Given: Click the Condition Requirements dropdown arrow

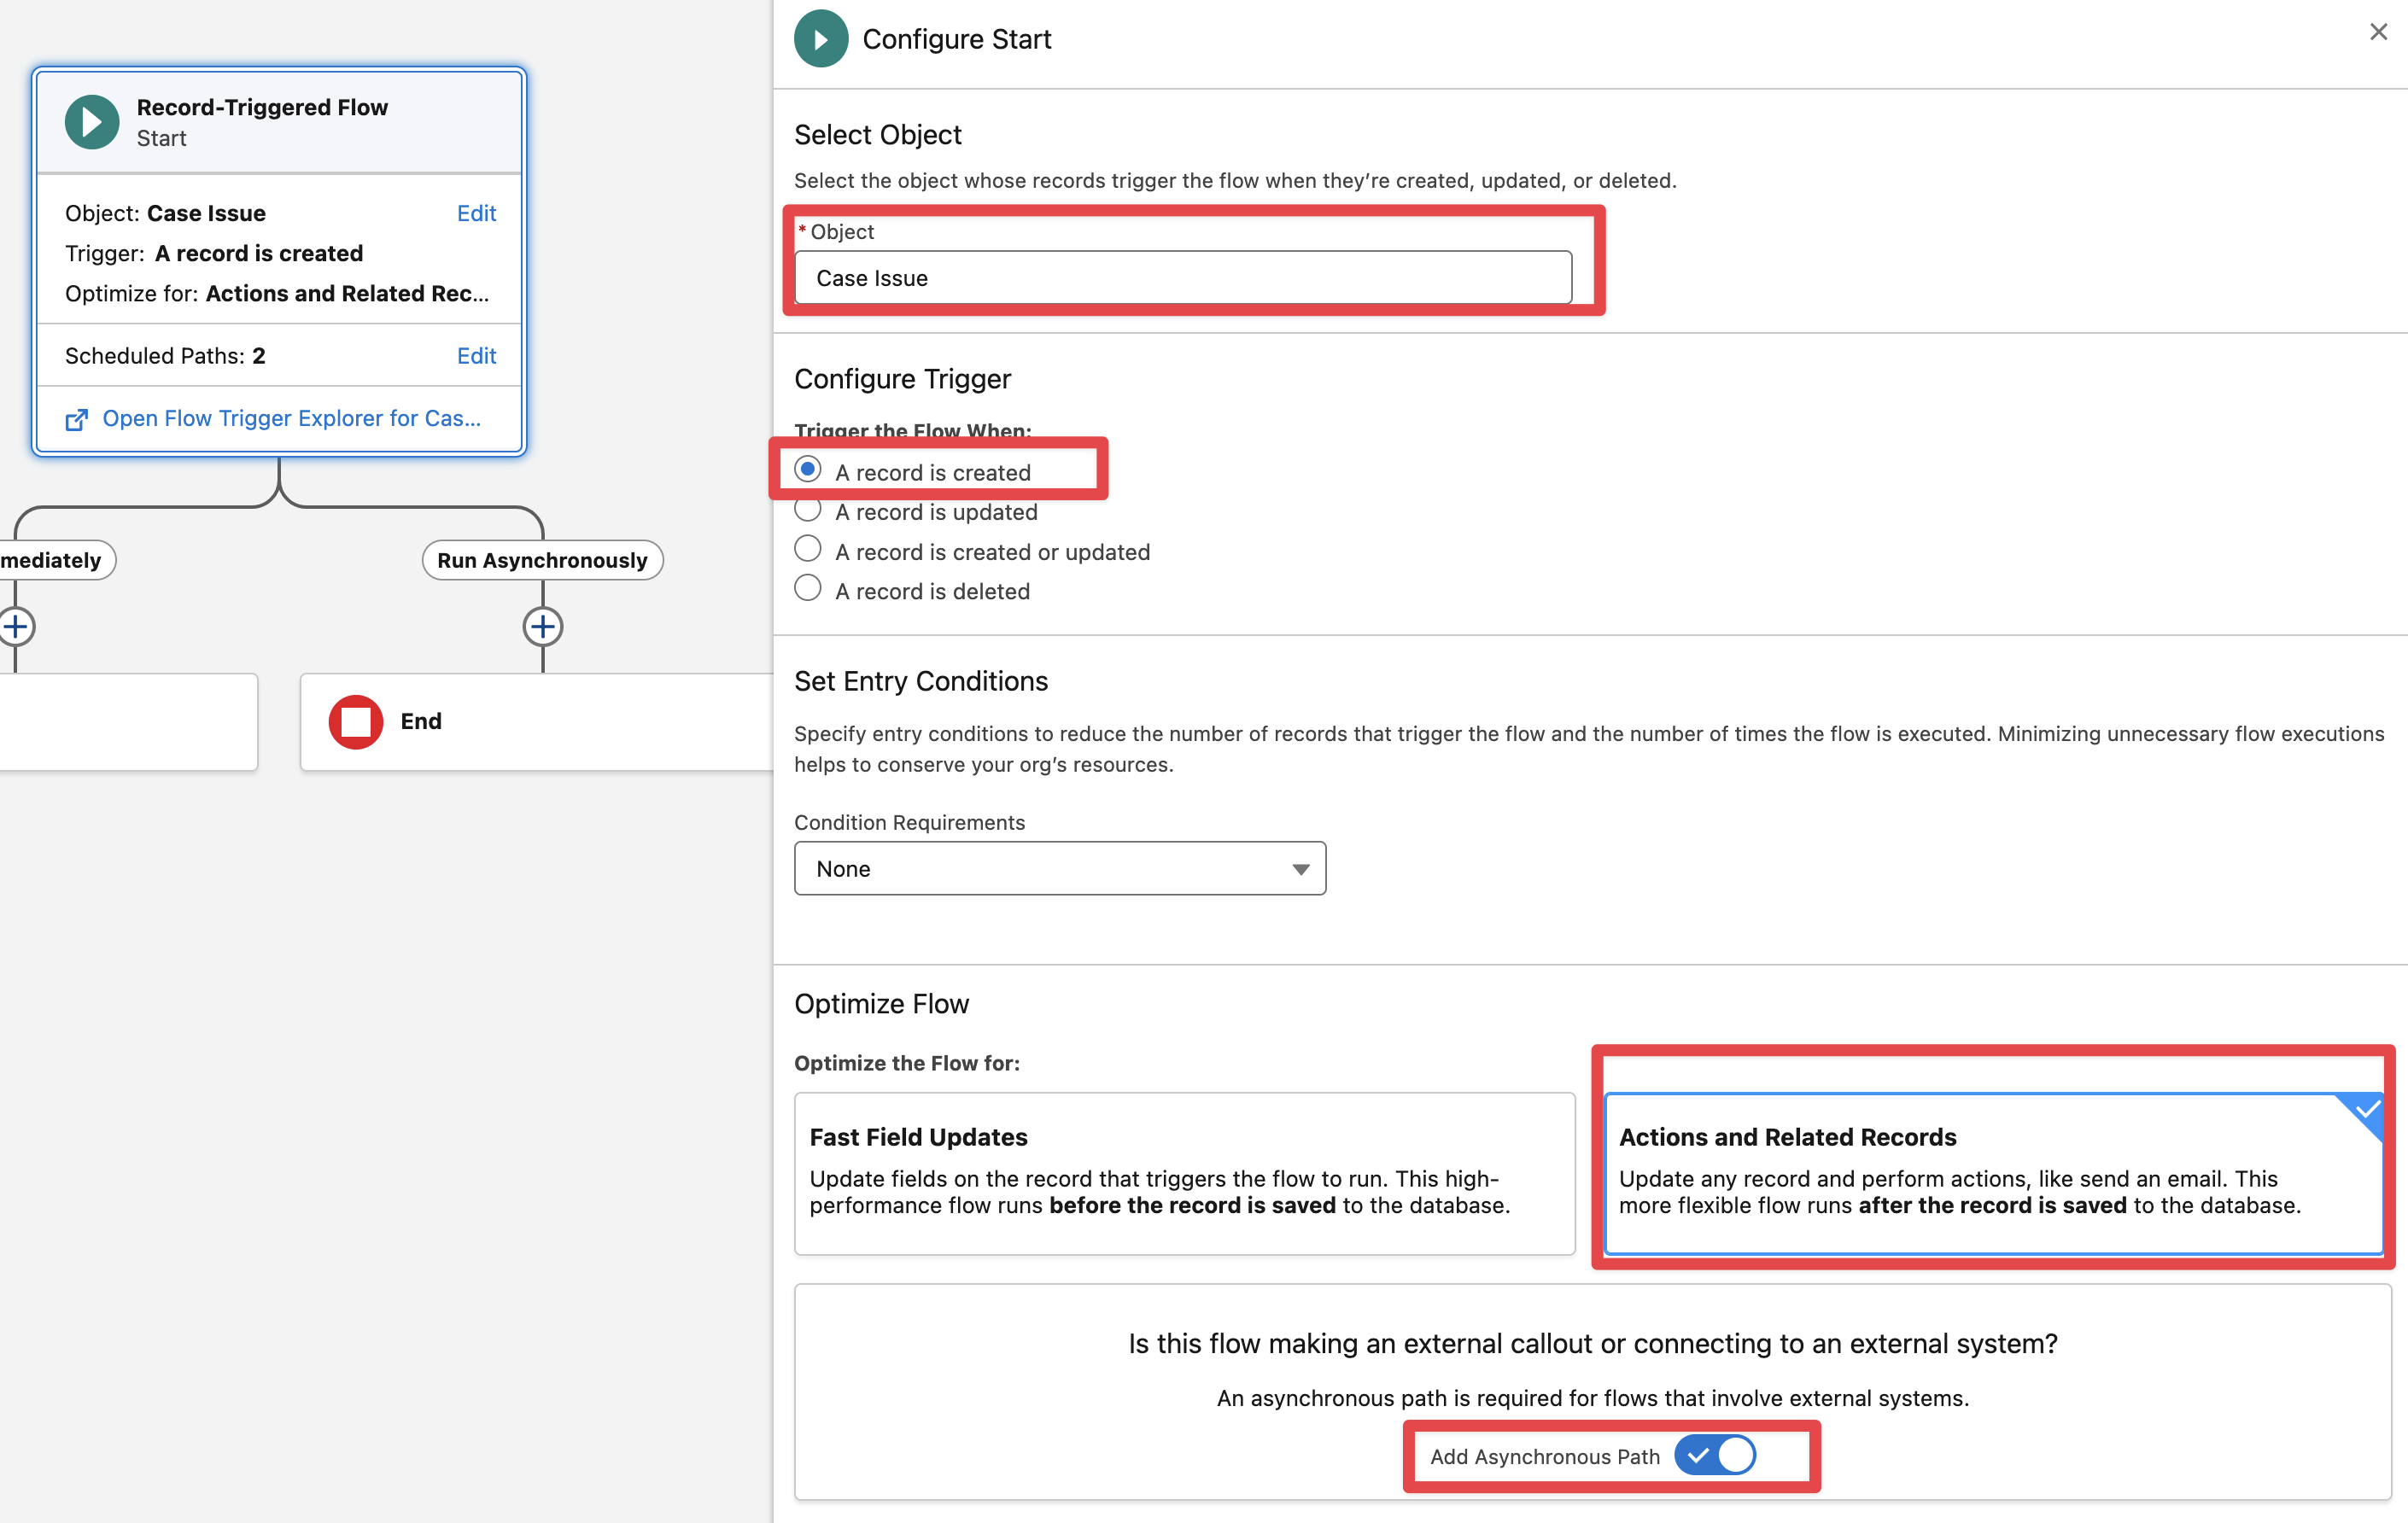Looking at the screenshot, I should click(1300, 869).
